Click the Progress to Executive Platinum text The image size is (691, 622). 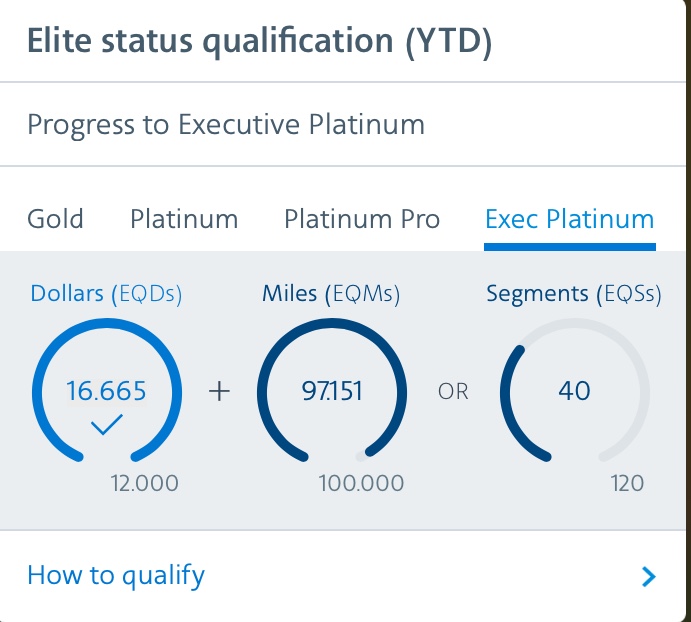tap(226, 125)
